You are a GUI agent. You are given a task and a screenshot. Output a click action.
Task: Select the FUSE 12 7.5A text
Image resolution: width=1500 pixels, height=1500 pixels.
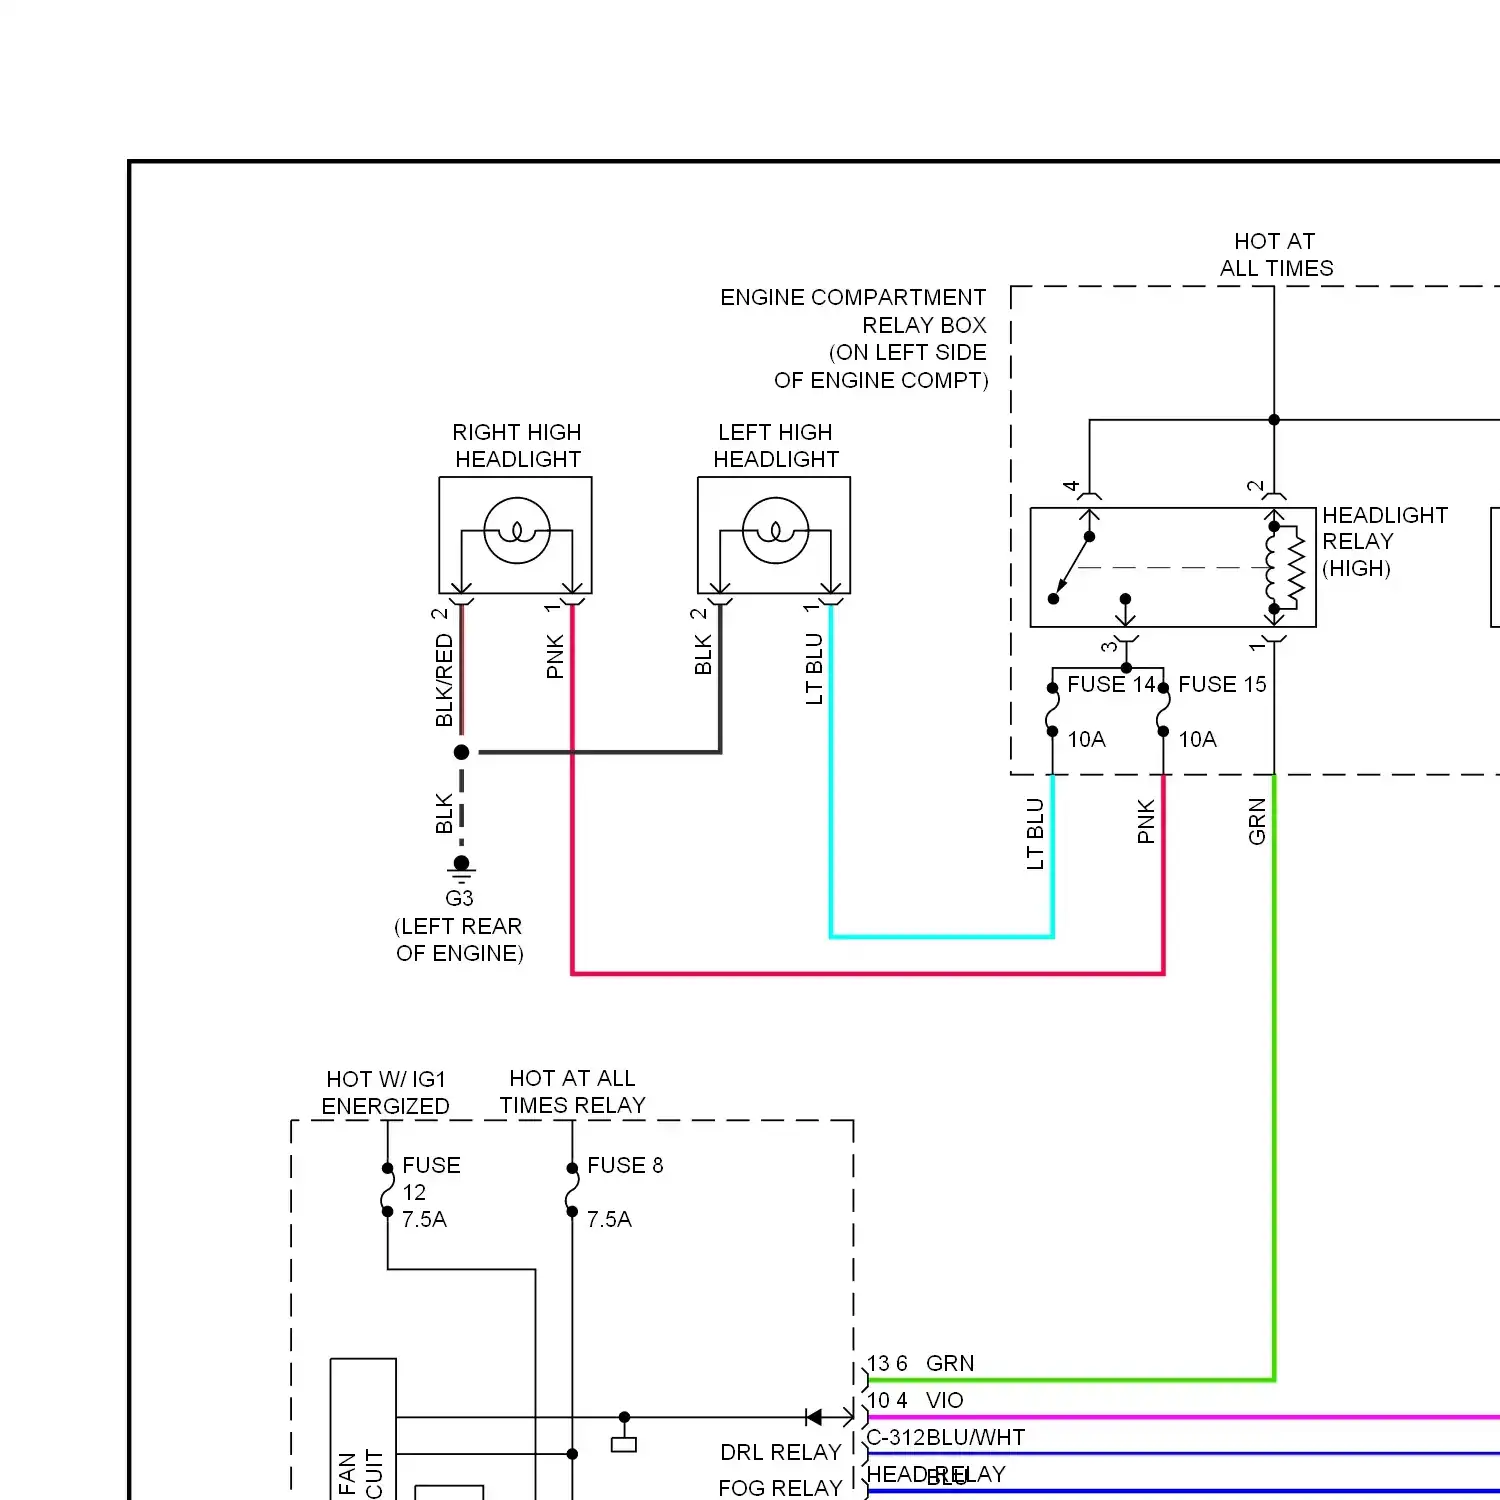431,1192
